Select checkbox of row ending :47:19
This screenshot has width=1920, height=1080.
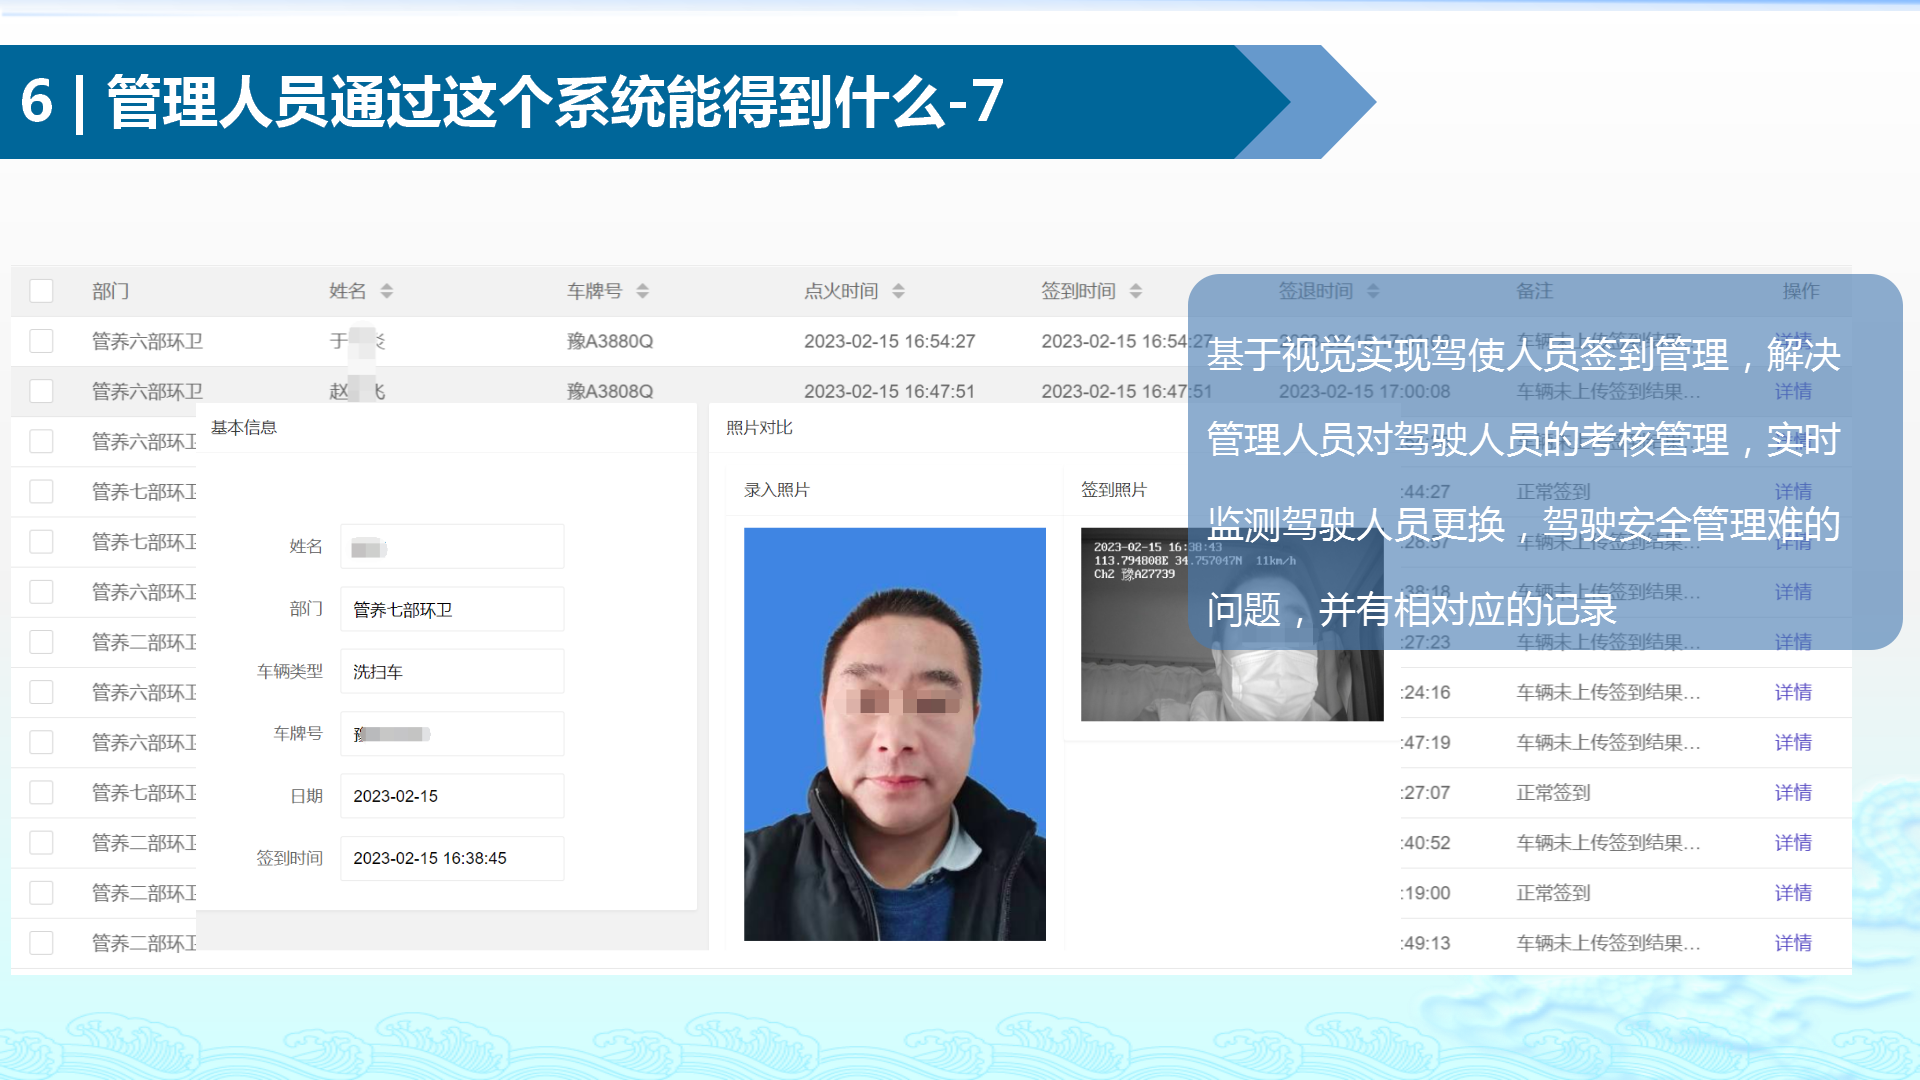[41, 742]
